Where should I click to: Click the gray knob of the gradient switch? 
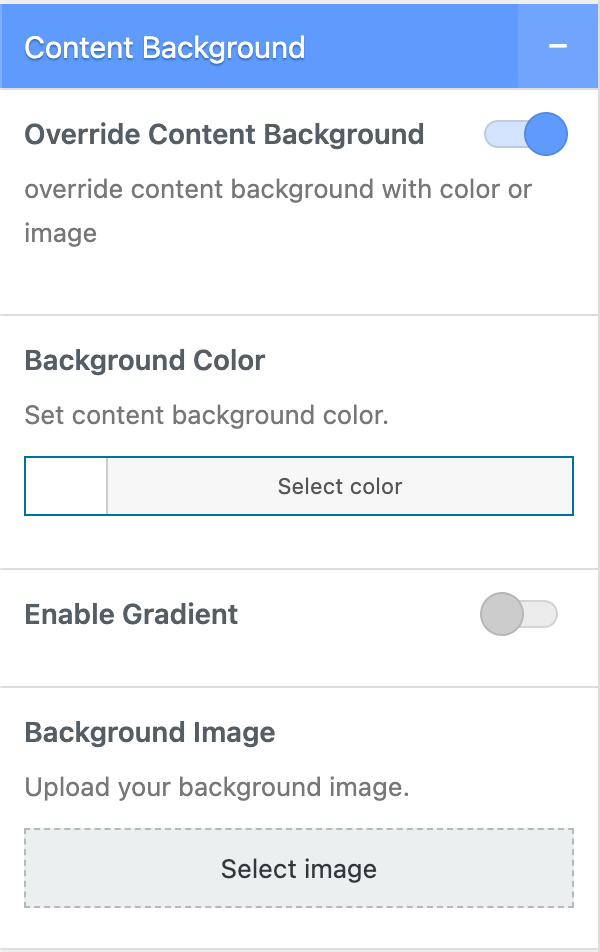click(x=501, y=614)
